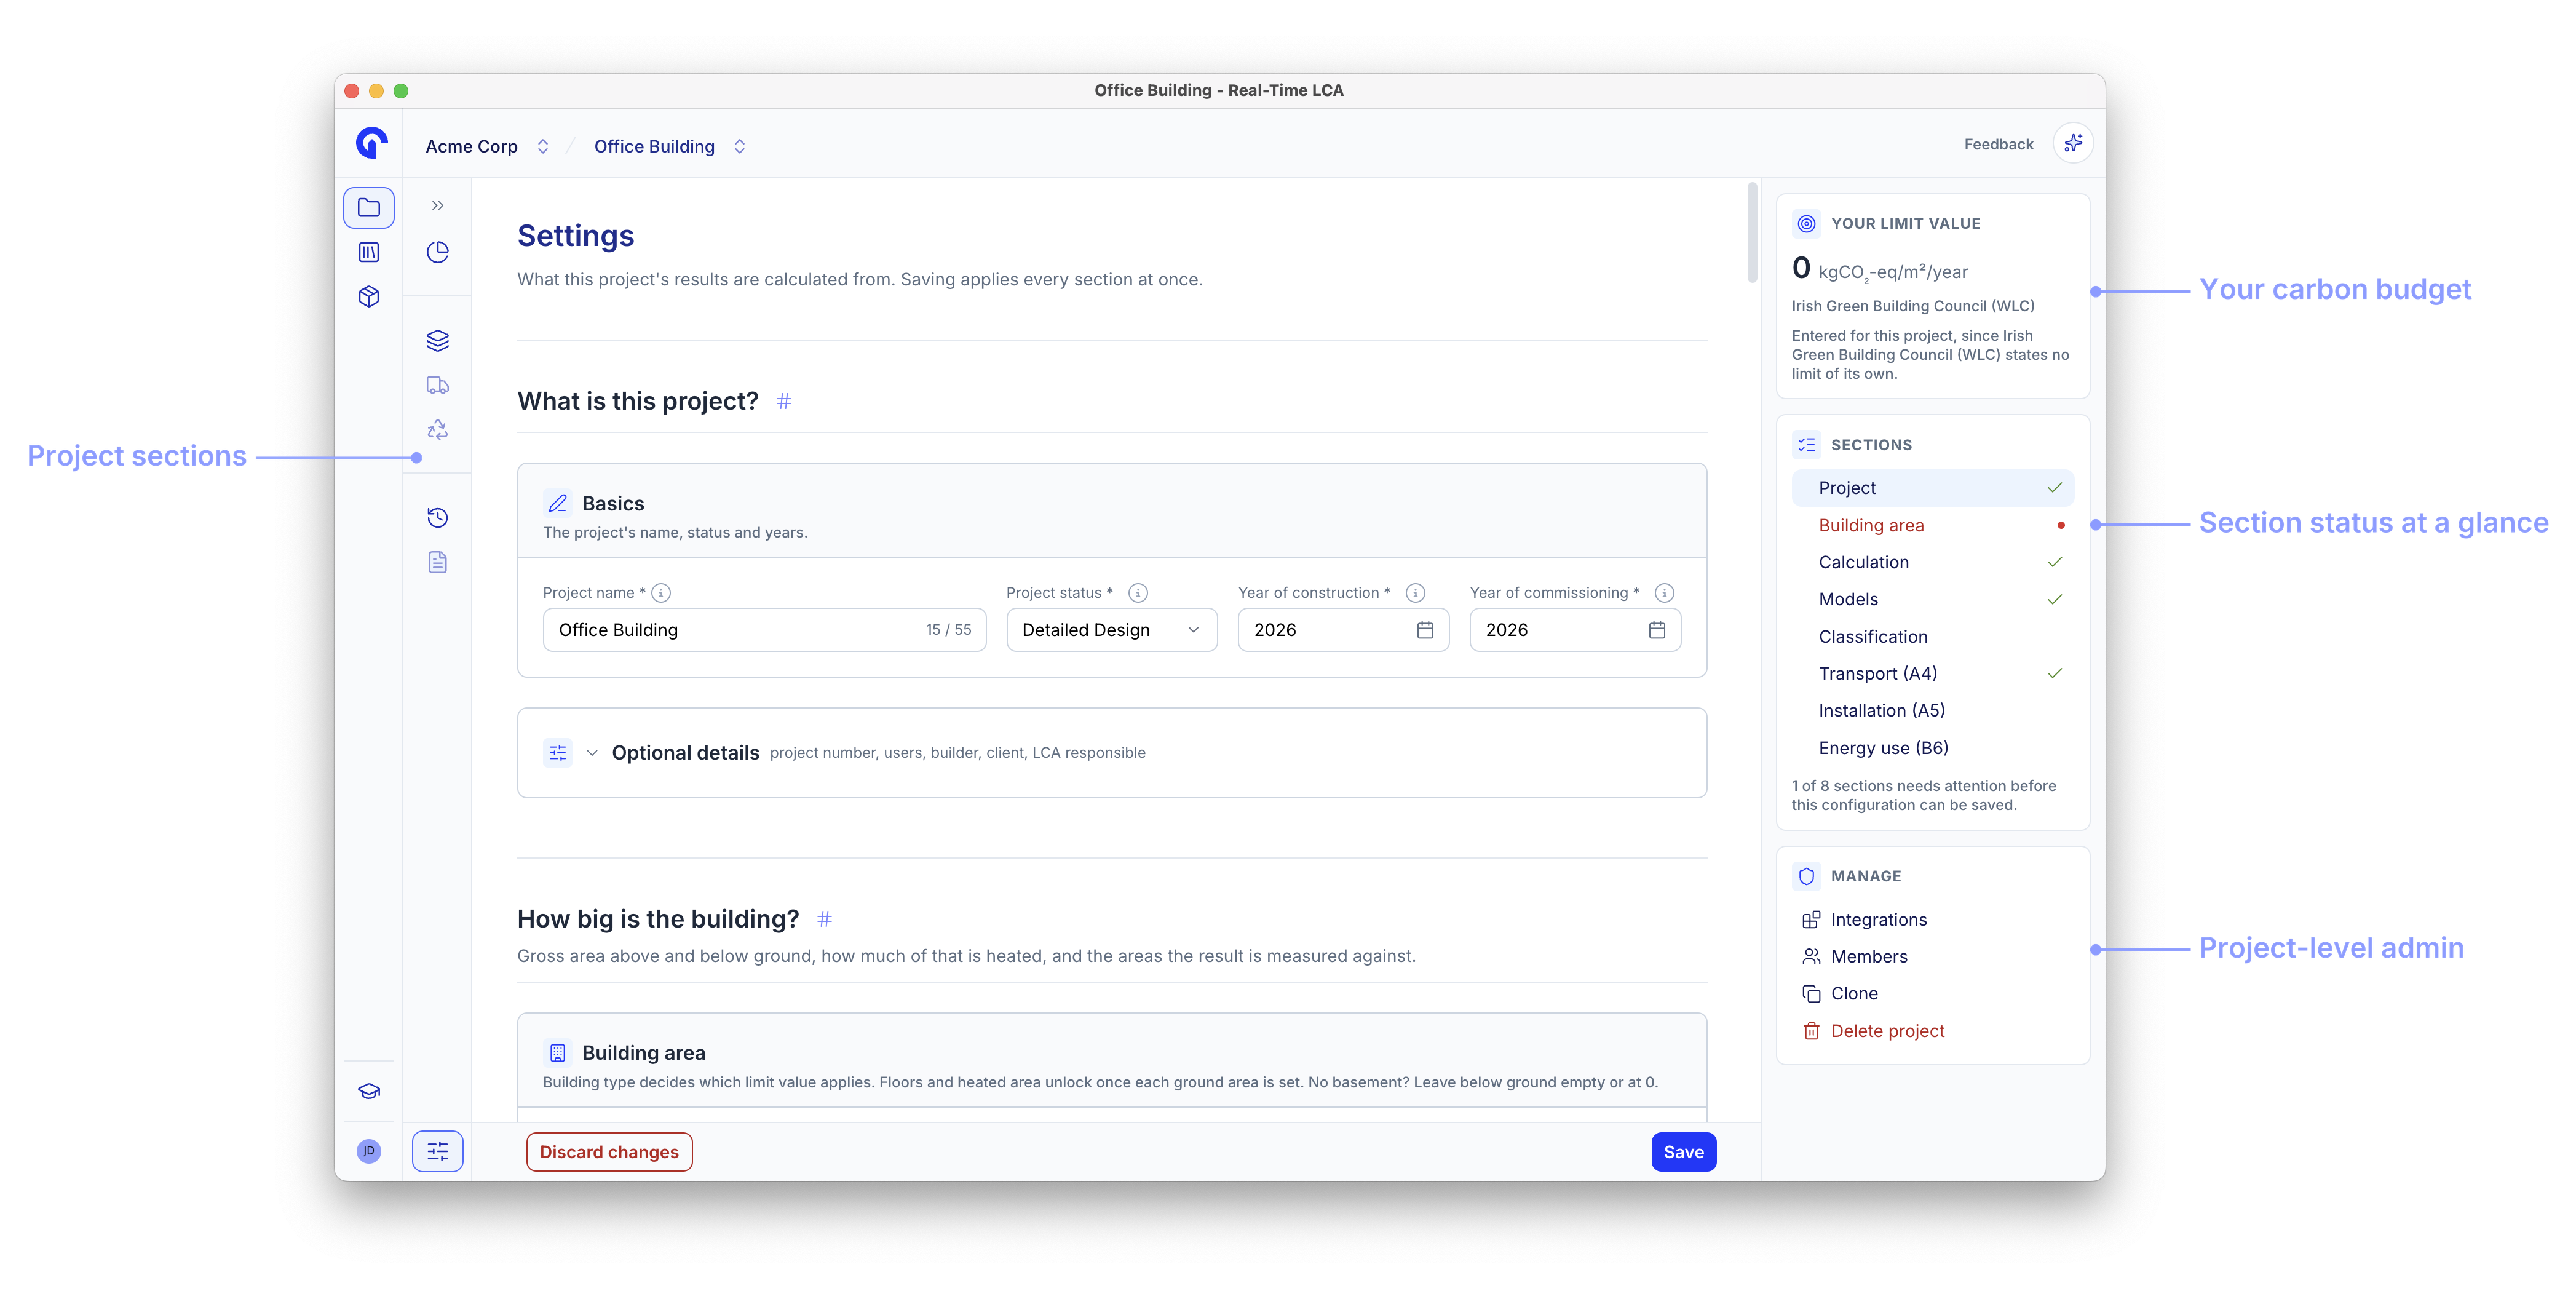Open the document report icon
Screen dimensions: 2576x1299
pyautogui.click(x=437, y=563)
